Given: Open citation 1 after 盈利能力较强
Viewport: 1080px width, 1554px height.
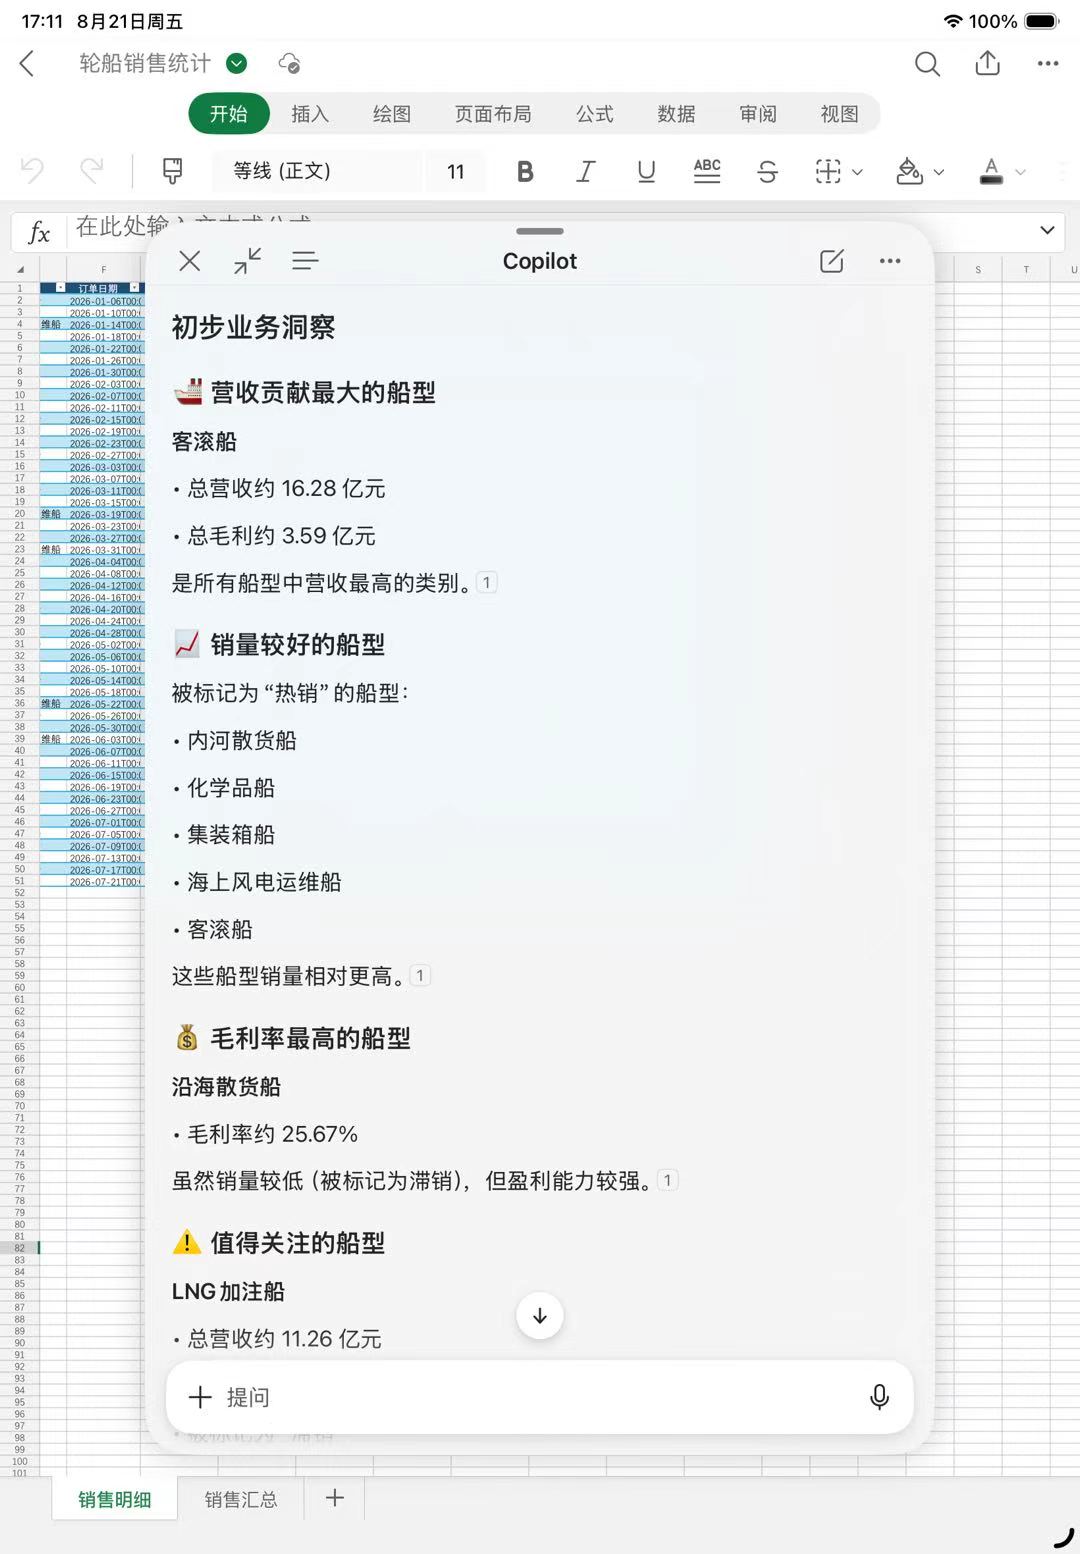Looking at the screenshot, I should (668, 1180).
